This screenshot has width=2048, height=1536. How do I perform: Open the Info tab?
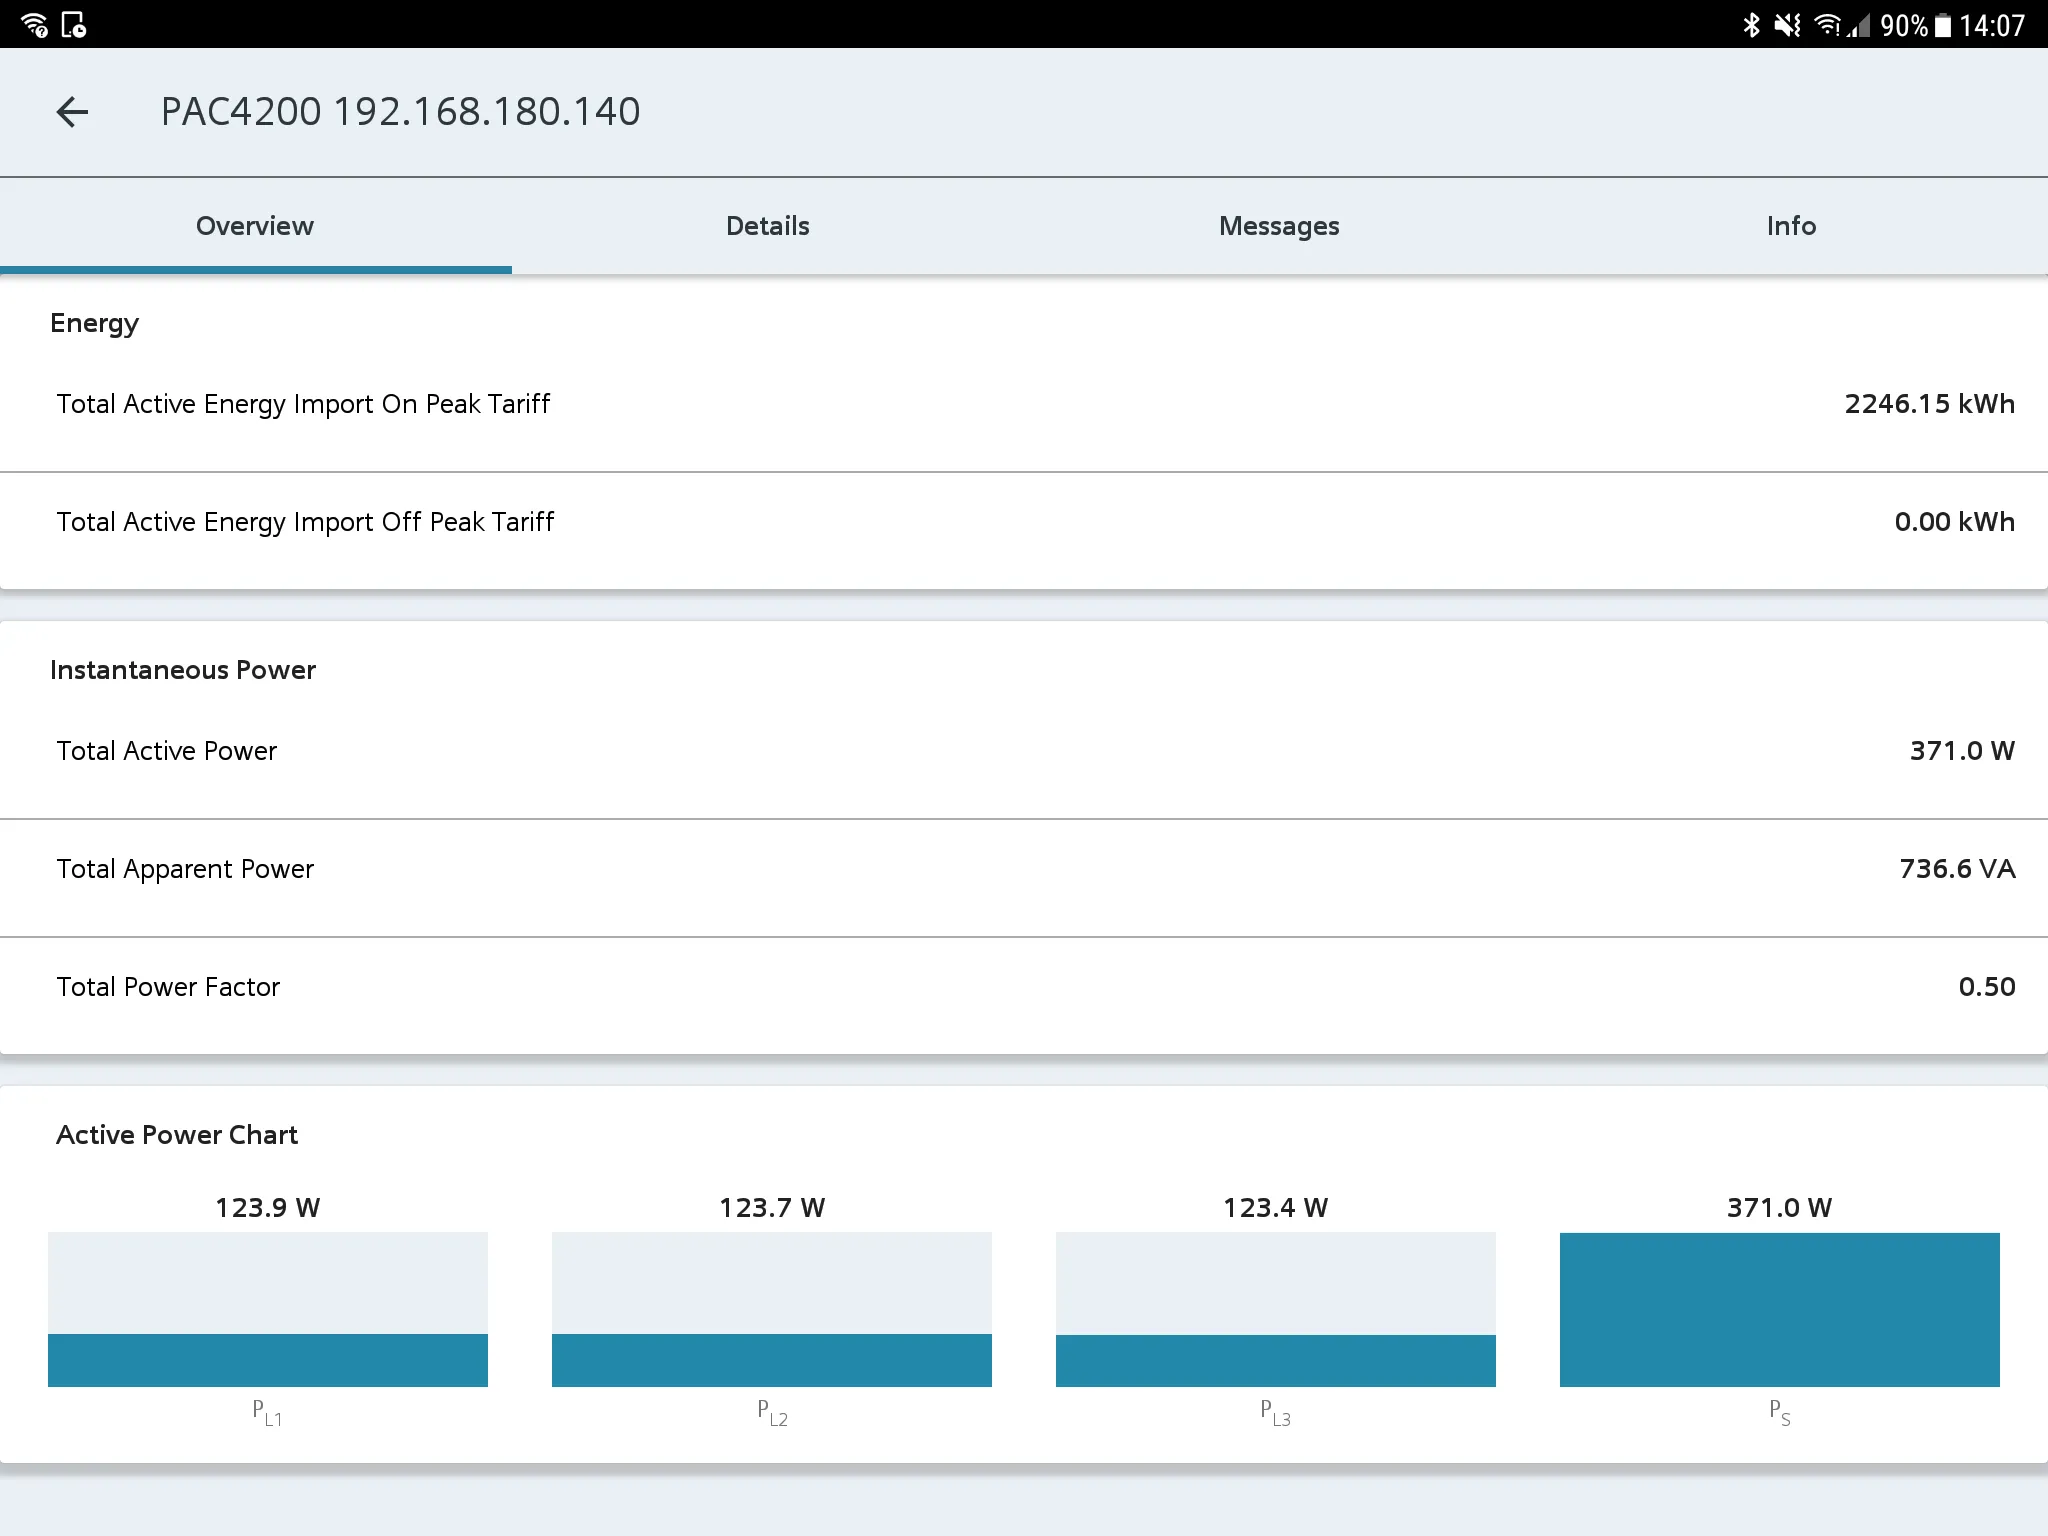[1792, 226]
